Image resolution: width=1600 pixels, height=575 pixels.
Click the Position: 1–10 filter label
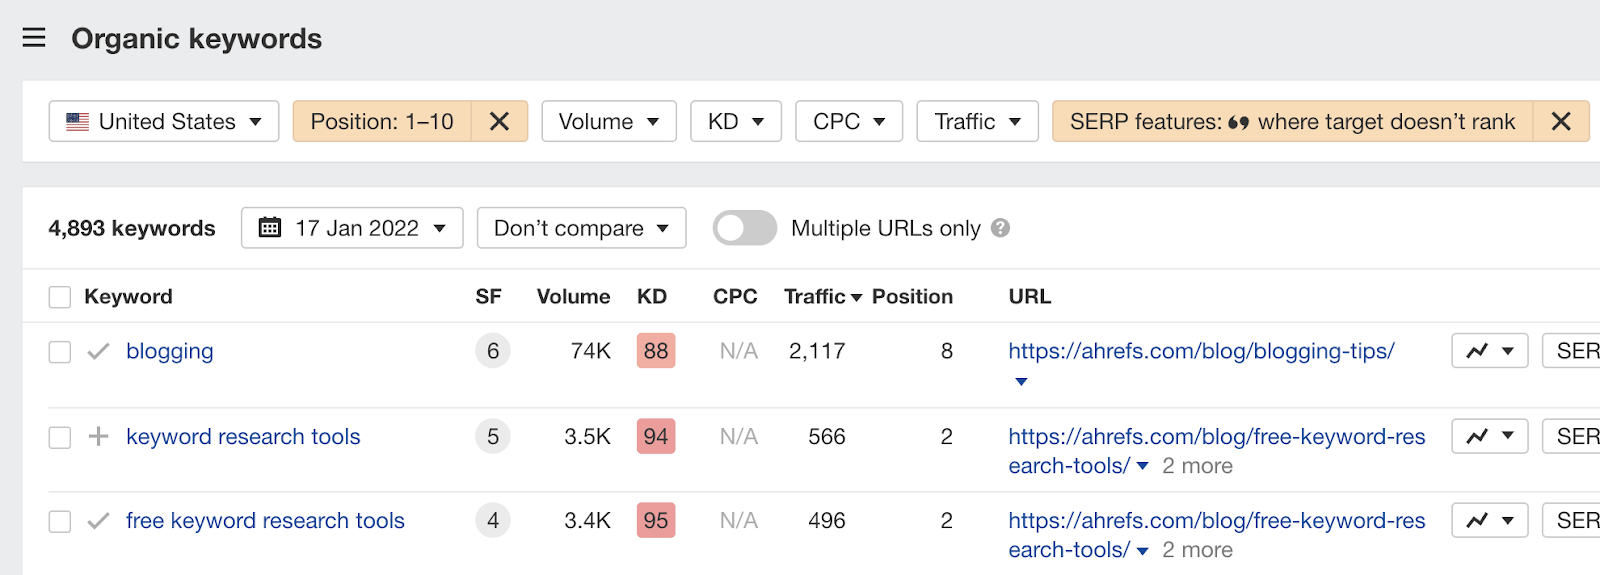(x=382, y=121)
